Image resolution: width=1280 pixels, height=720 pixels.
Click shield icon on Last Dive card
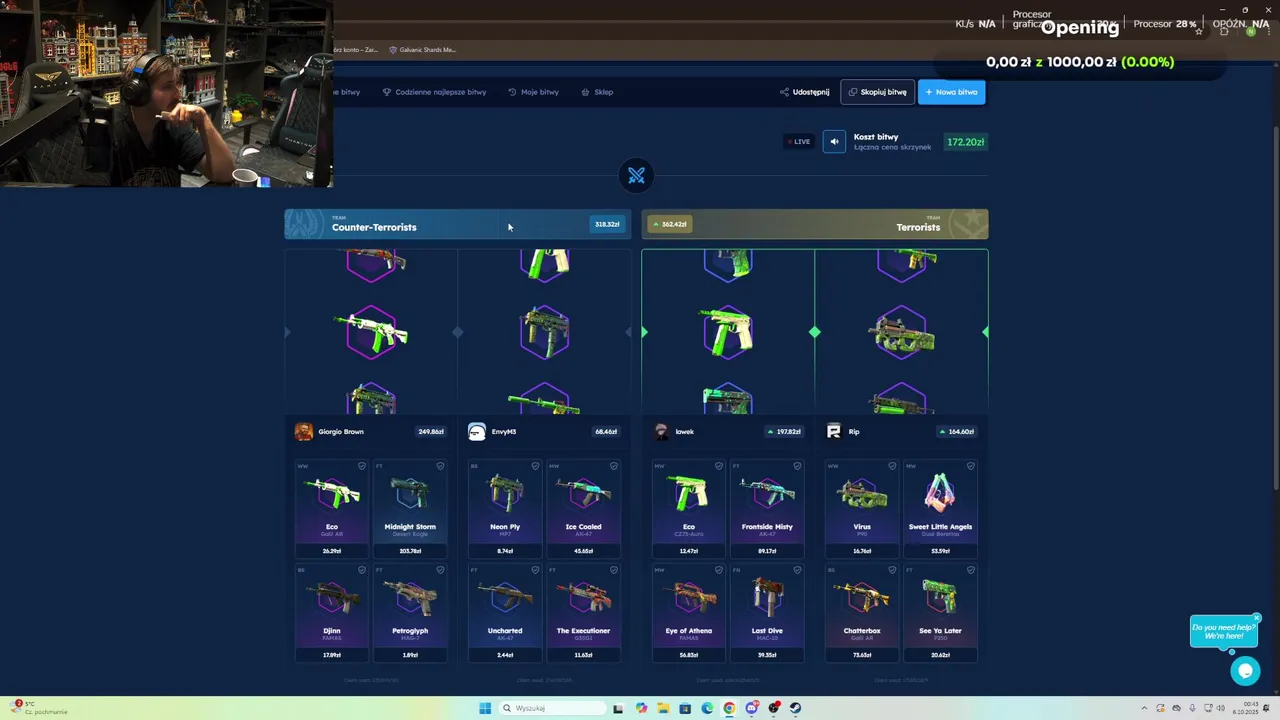(x=797, y=570)
